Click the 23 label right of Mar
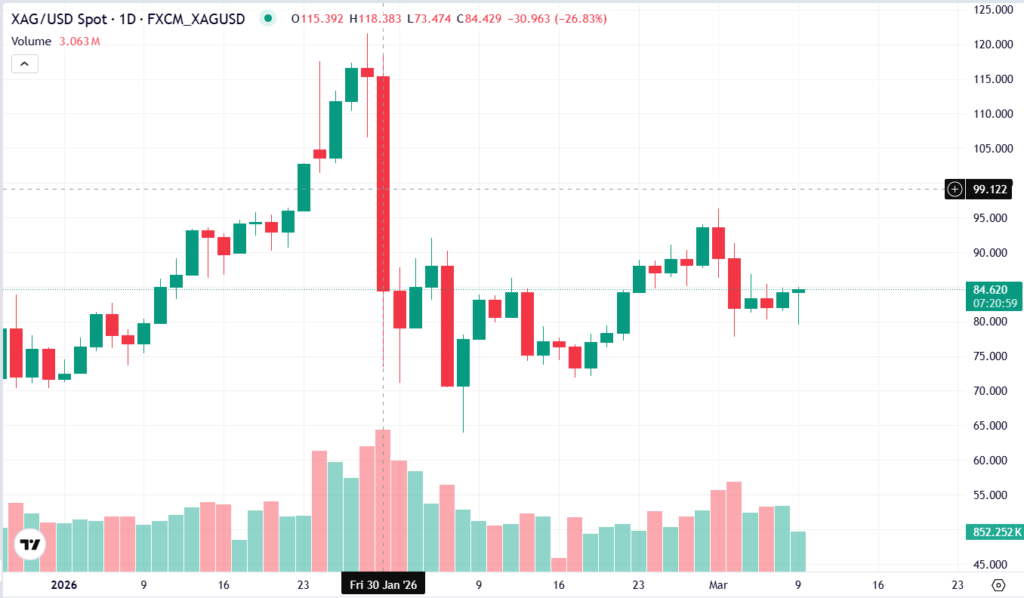 coord(957,585)
